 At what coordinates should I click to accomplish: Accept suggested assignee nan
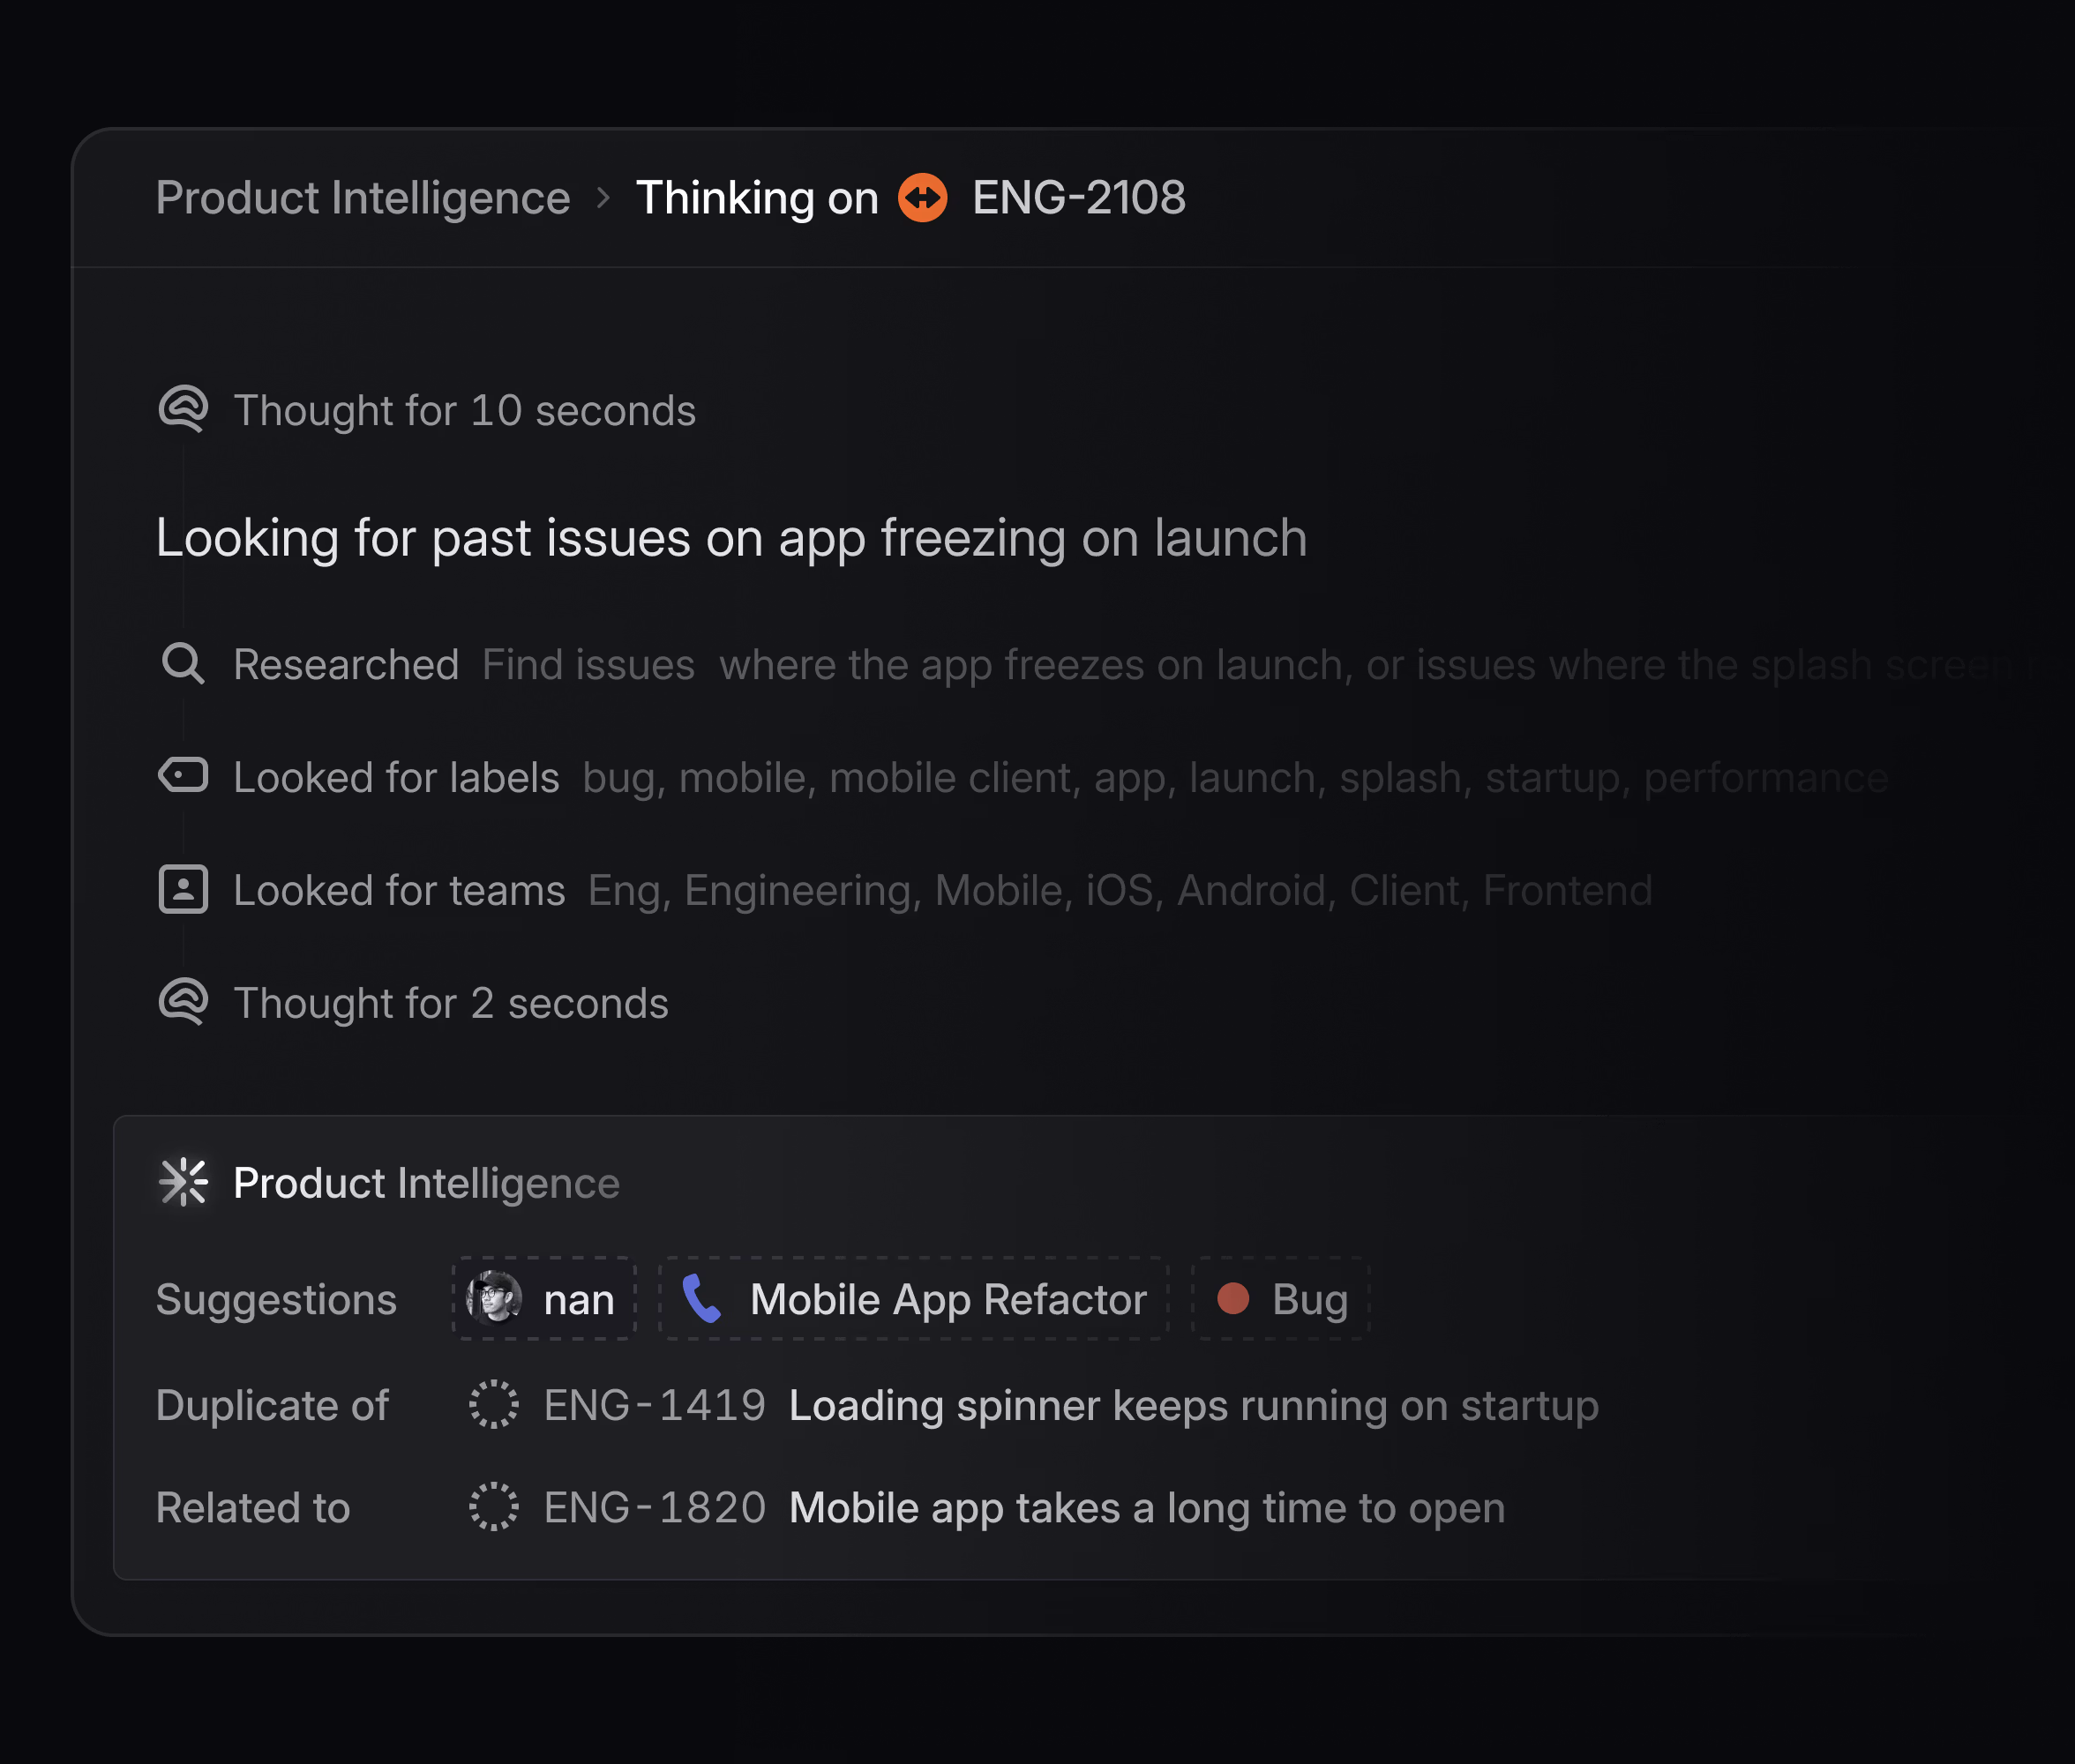(544, 1299)
